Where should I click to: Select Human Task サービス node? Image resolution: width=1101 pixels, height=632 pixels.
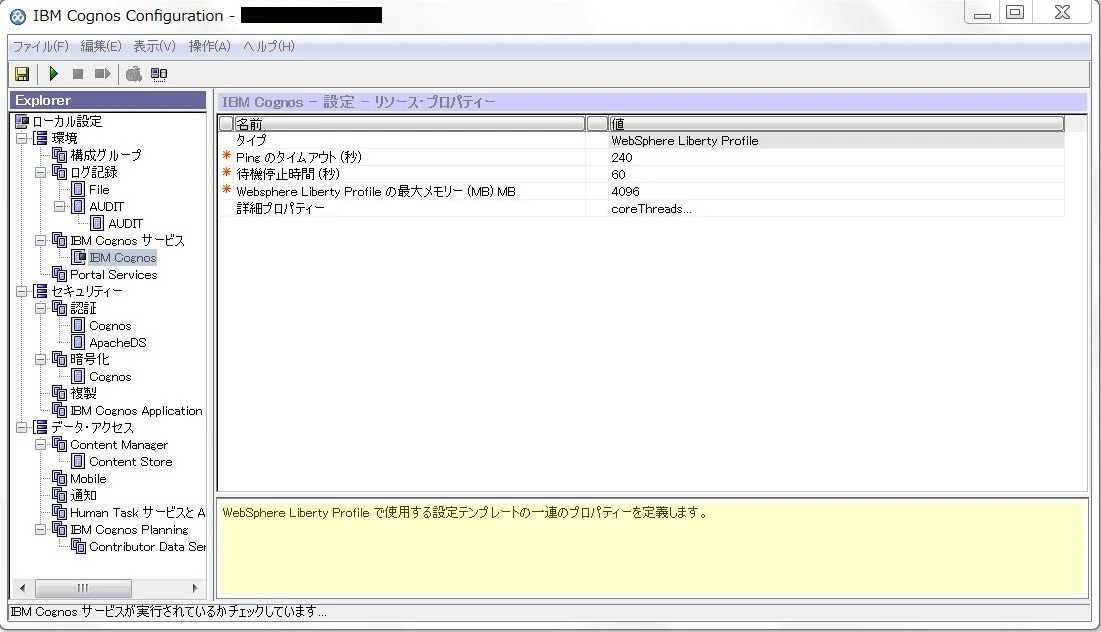point(138,513)
